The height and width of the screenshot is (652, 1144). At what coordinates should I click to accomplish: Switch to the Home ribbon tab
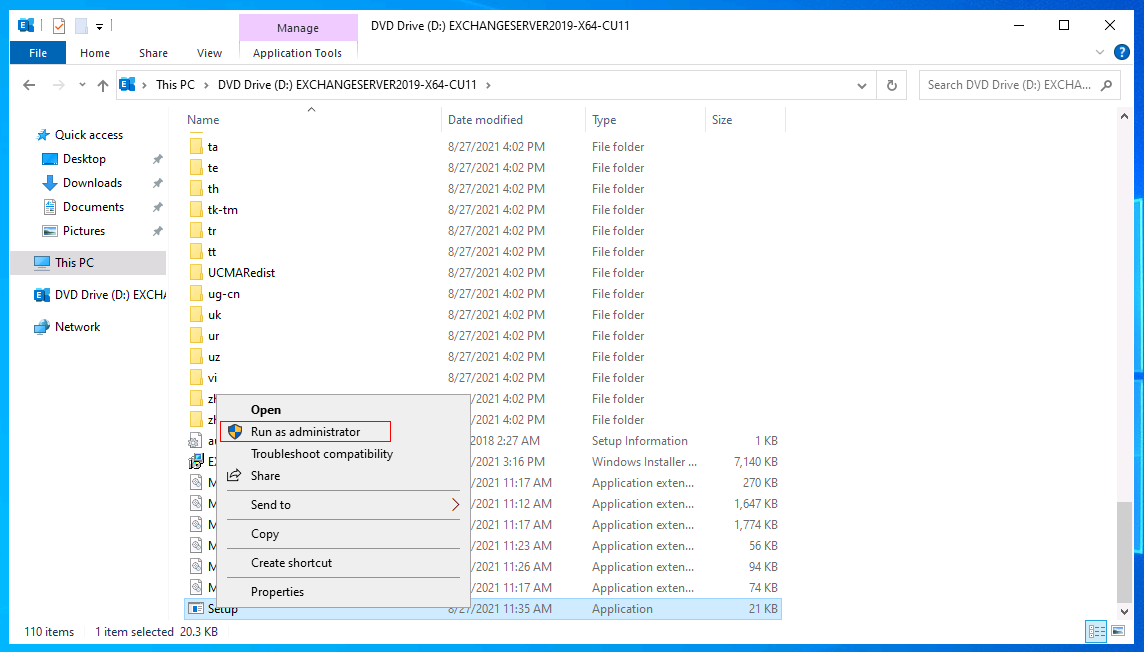[x=95, y=53]
